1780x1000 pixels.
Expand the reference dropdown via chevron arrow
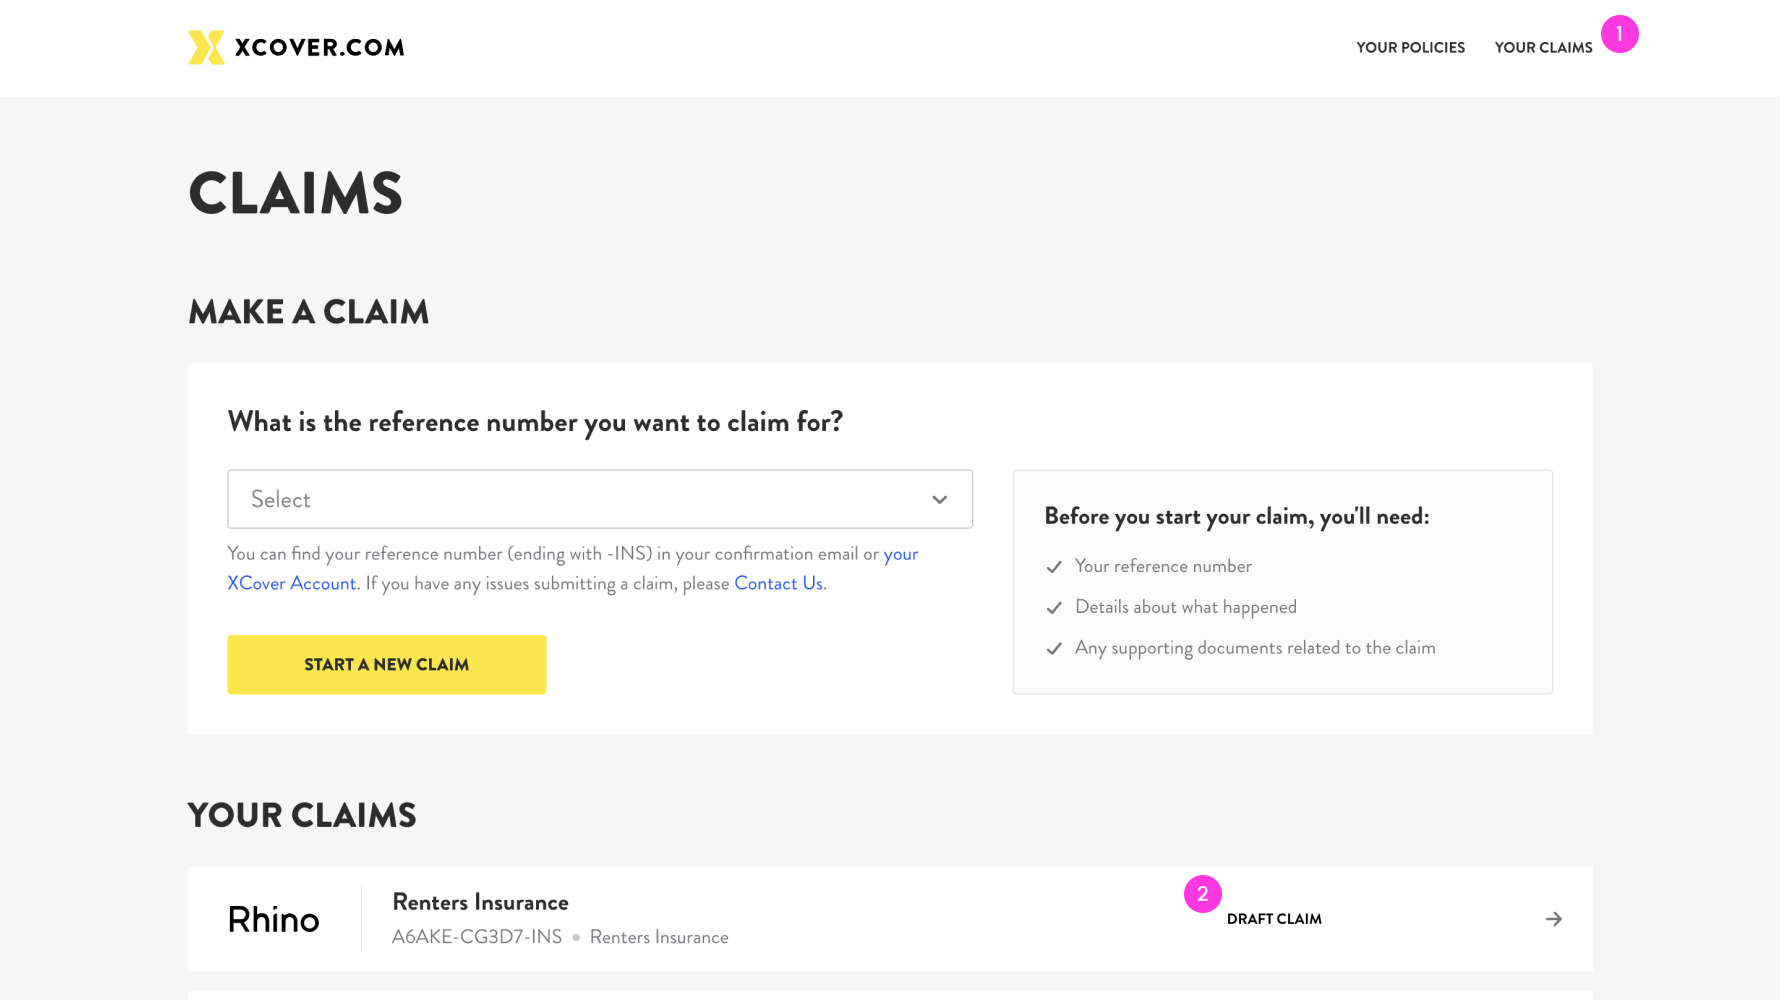tap(939, 499)
